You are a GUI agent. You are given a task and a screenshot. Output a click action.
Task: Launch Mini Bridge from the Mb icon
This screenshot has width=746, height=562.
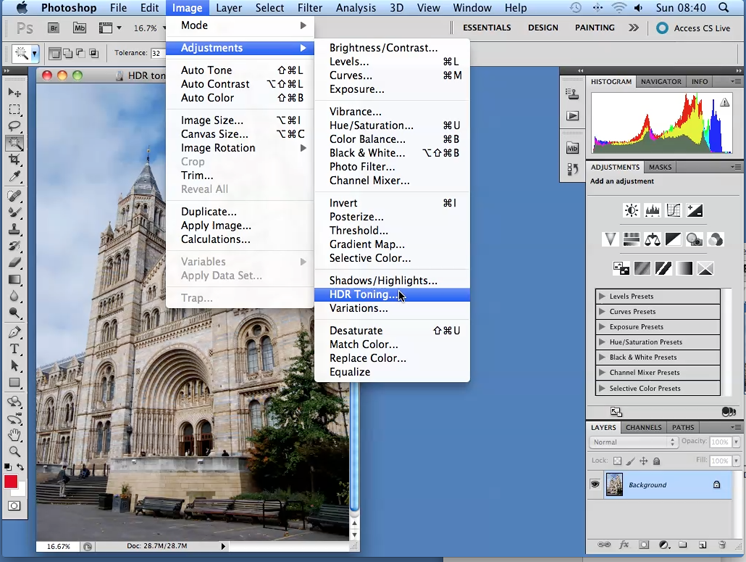point(79,28)
